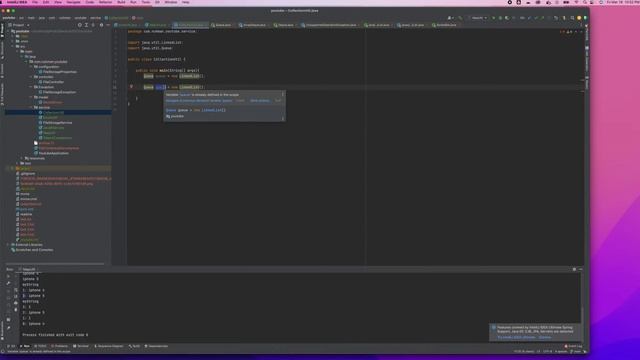The width and height of the screenshot is (640, 360).
Task: Click Navigate to previous declared variable link
Action: pos(199,100)
